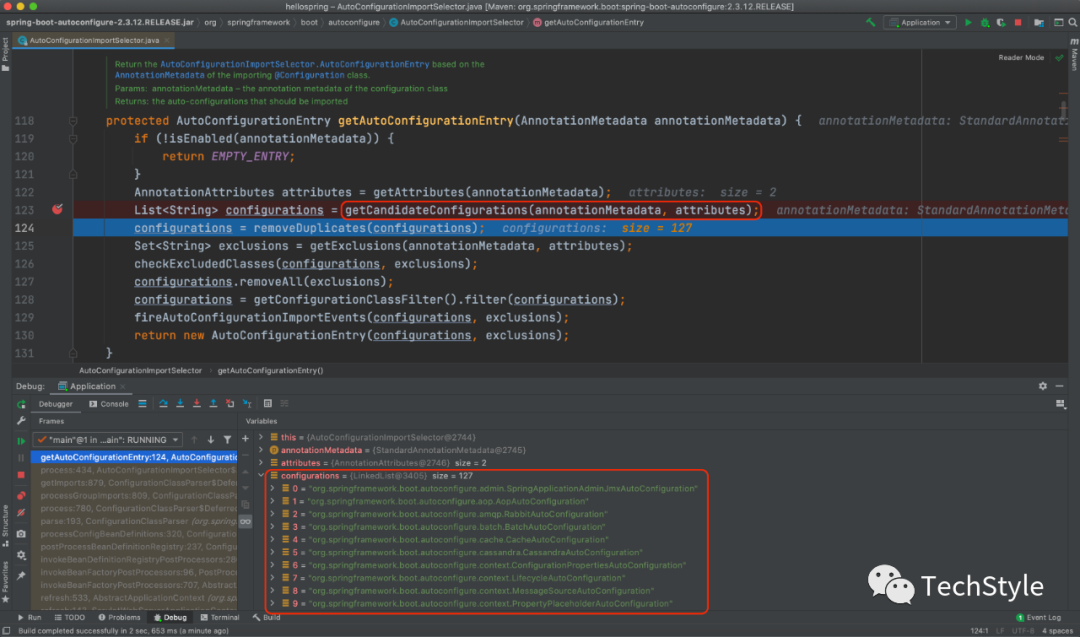Click the green Run icon in top toolbar
Viewport: 1080px width, 637px height.
(968, 22)
